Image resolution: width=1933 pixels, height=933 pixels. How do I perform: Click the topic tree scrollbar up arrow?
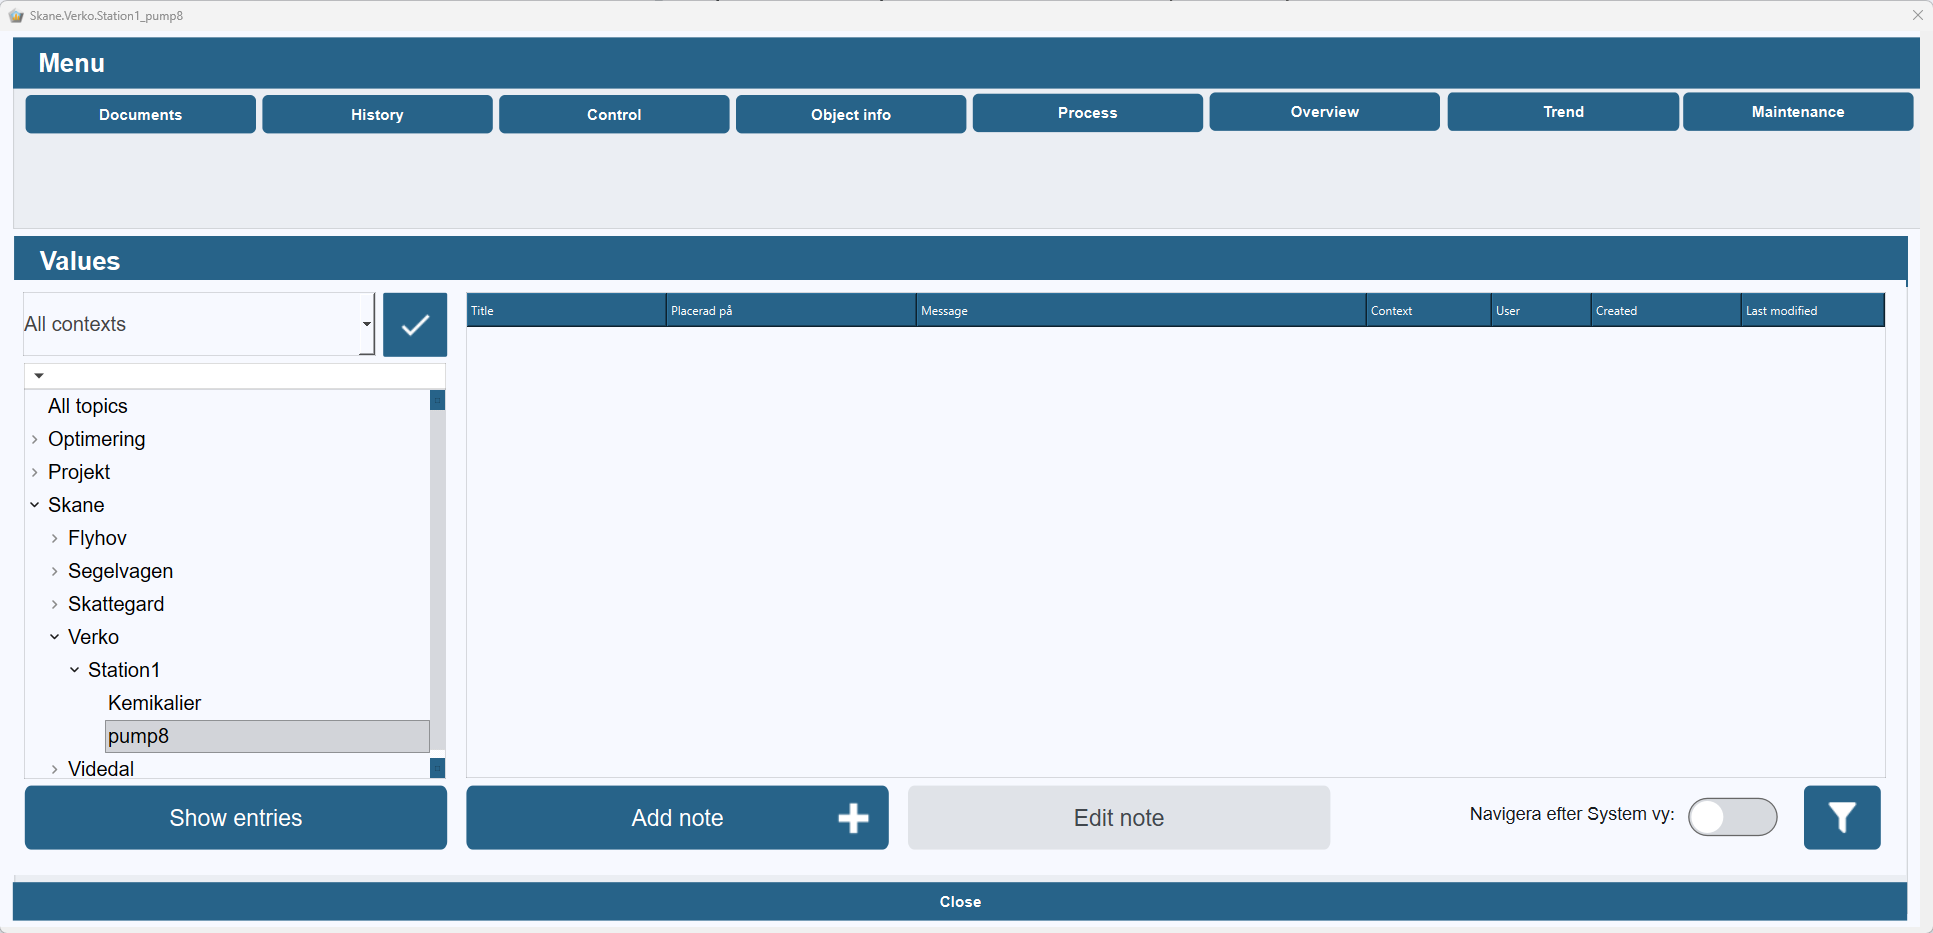[x=437, y=400]
